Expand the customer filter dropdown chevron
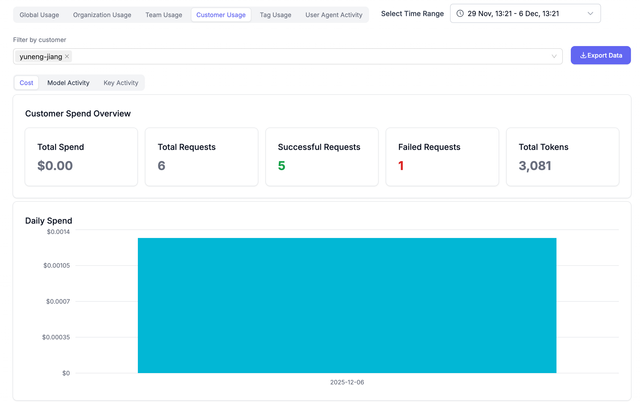This screenshot has width=640, height=402. coord(555,57)
